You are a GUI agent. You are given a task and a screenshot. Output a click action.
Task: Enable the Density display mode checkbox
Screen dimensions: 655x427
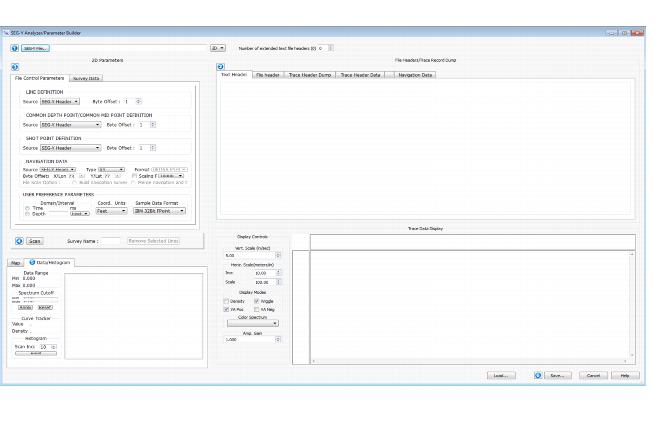[x=227, y=301]
